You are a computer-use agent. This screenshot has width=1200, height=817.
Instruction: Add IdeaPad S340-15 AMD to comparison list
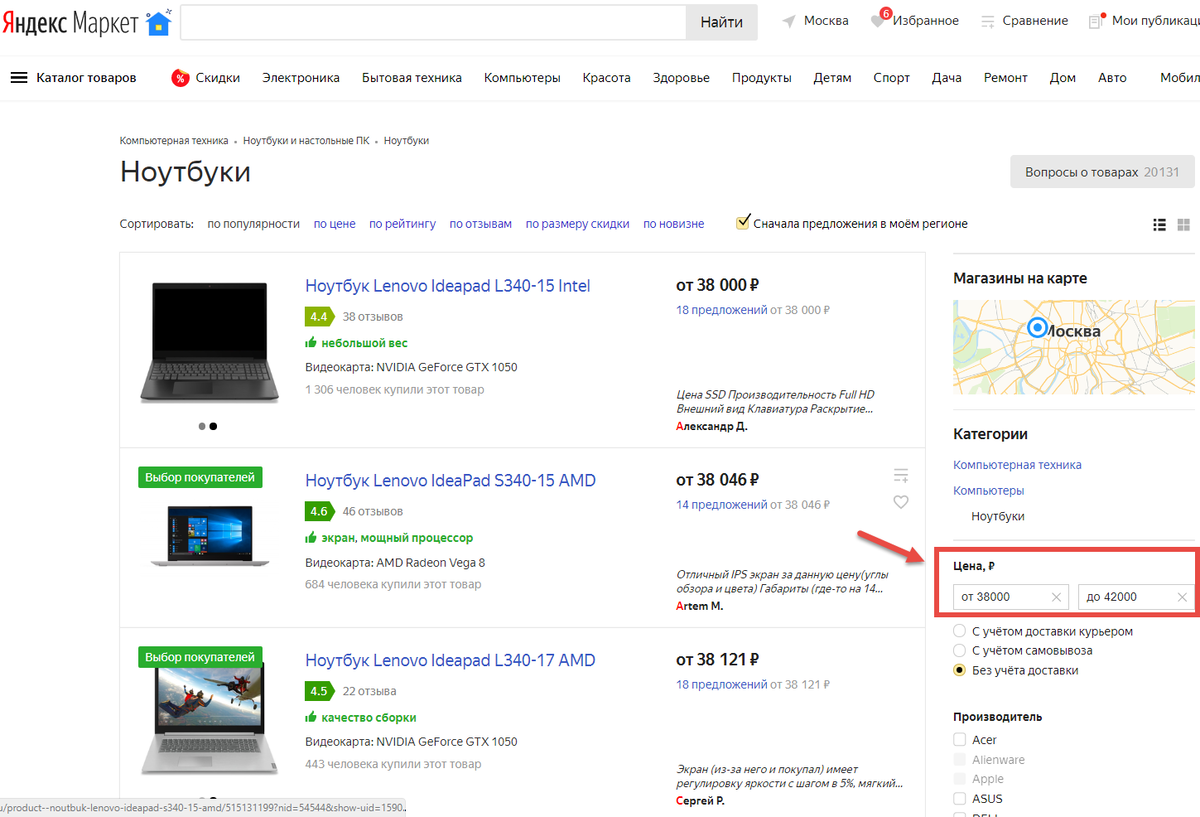(x=901, y=475)
